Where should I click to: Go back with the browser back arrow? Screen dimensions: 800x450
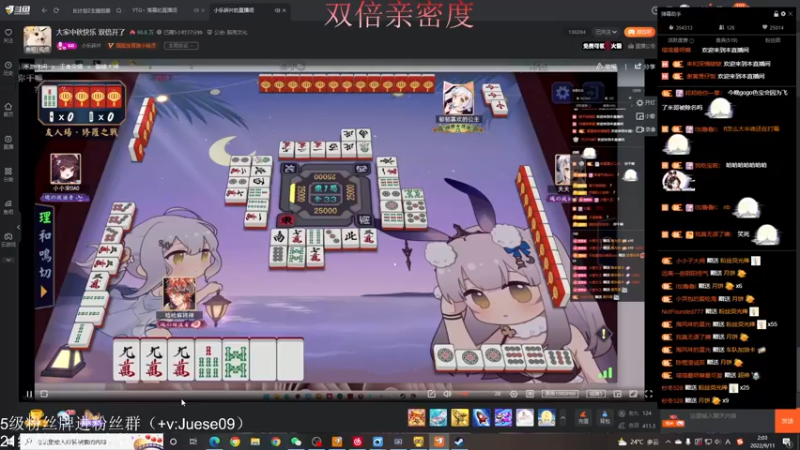(44, 10)
